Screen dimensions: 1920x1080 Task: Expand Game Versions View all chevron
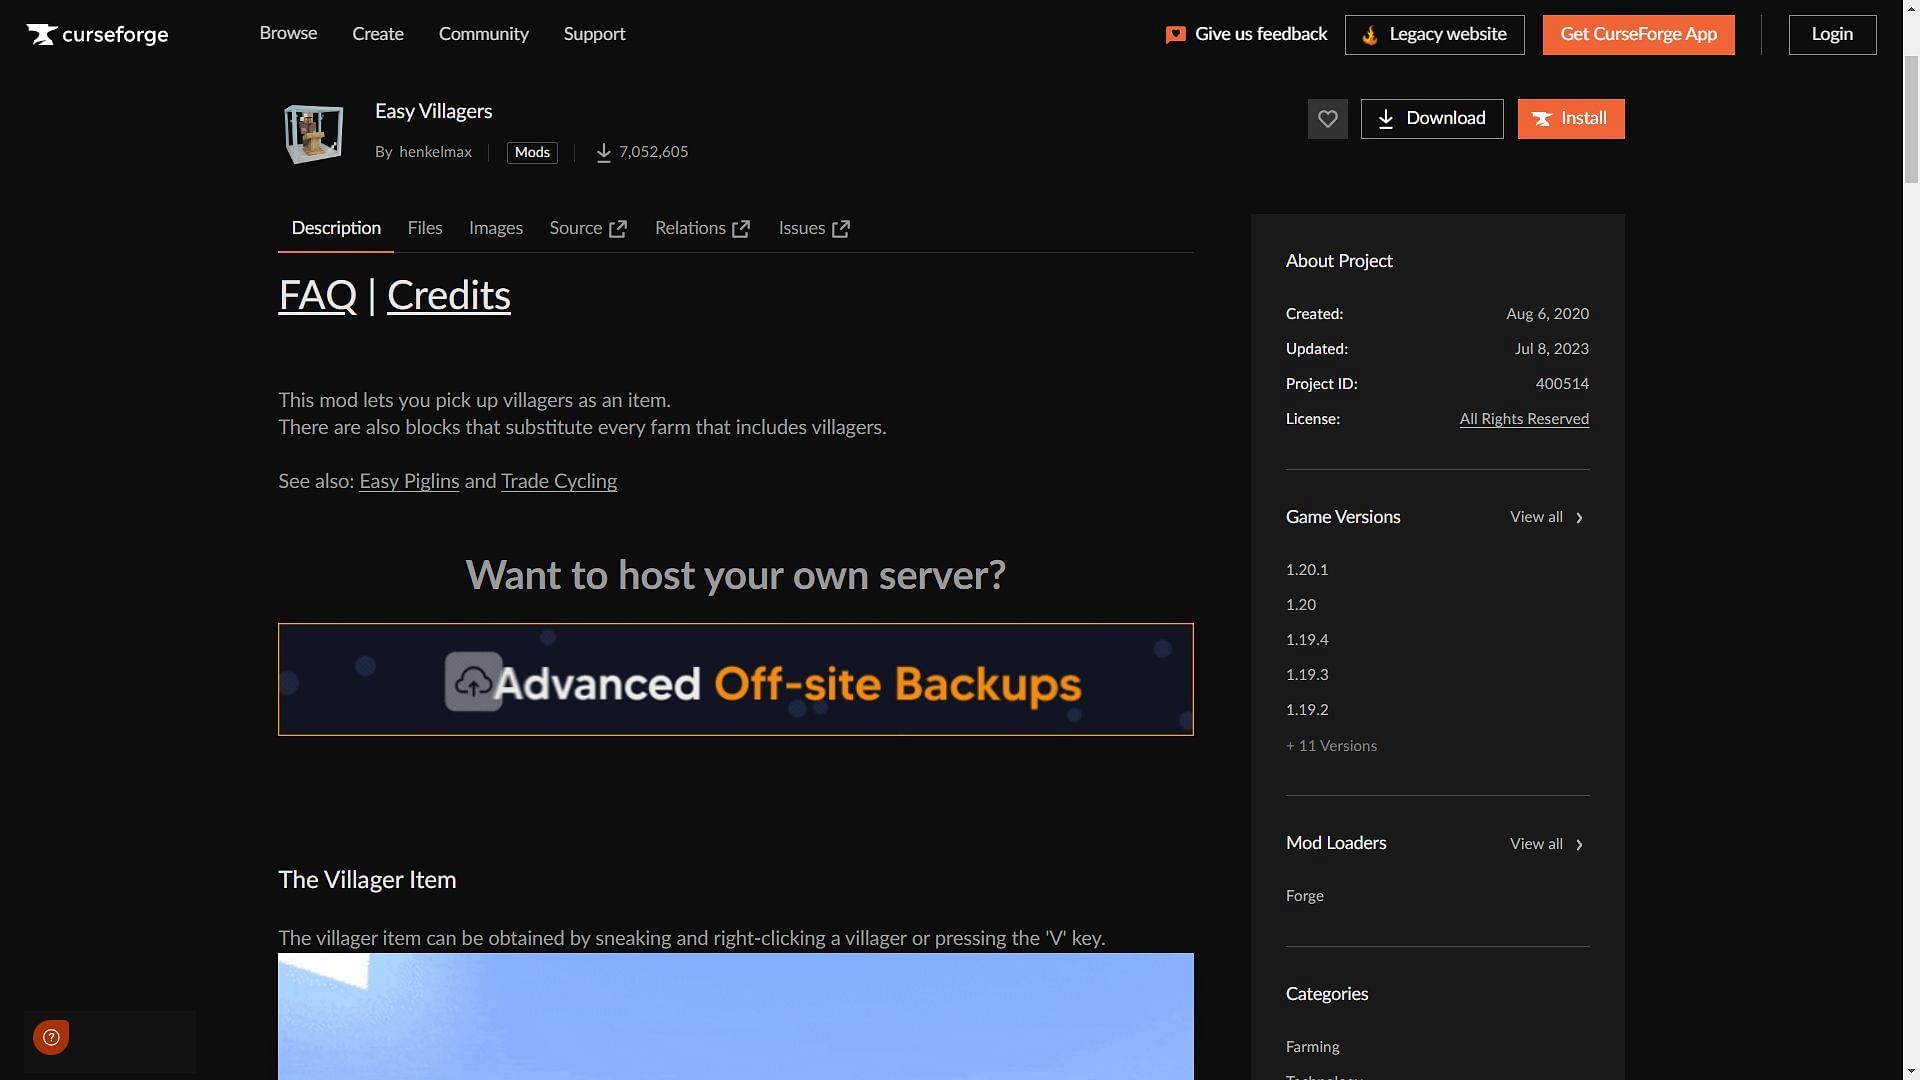(x=1579, y=518)
